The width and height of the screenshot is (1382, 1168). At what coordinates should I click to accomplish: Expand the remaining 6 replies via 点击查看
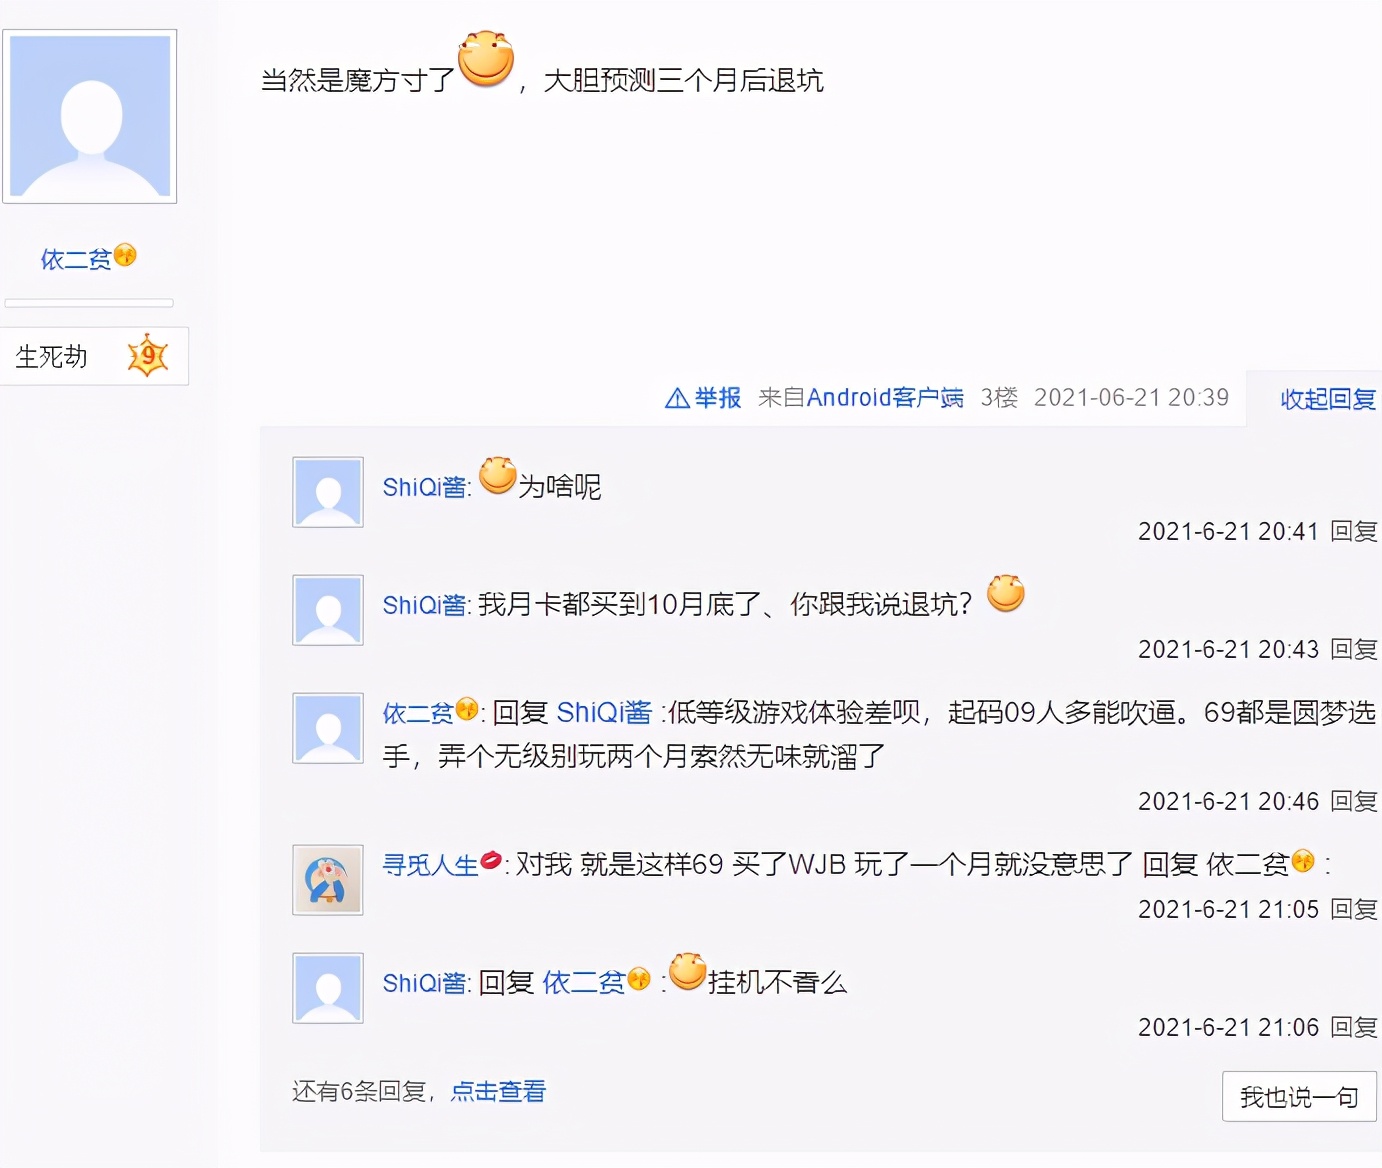(499, 1091)
